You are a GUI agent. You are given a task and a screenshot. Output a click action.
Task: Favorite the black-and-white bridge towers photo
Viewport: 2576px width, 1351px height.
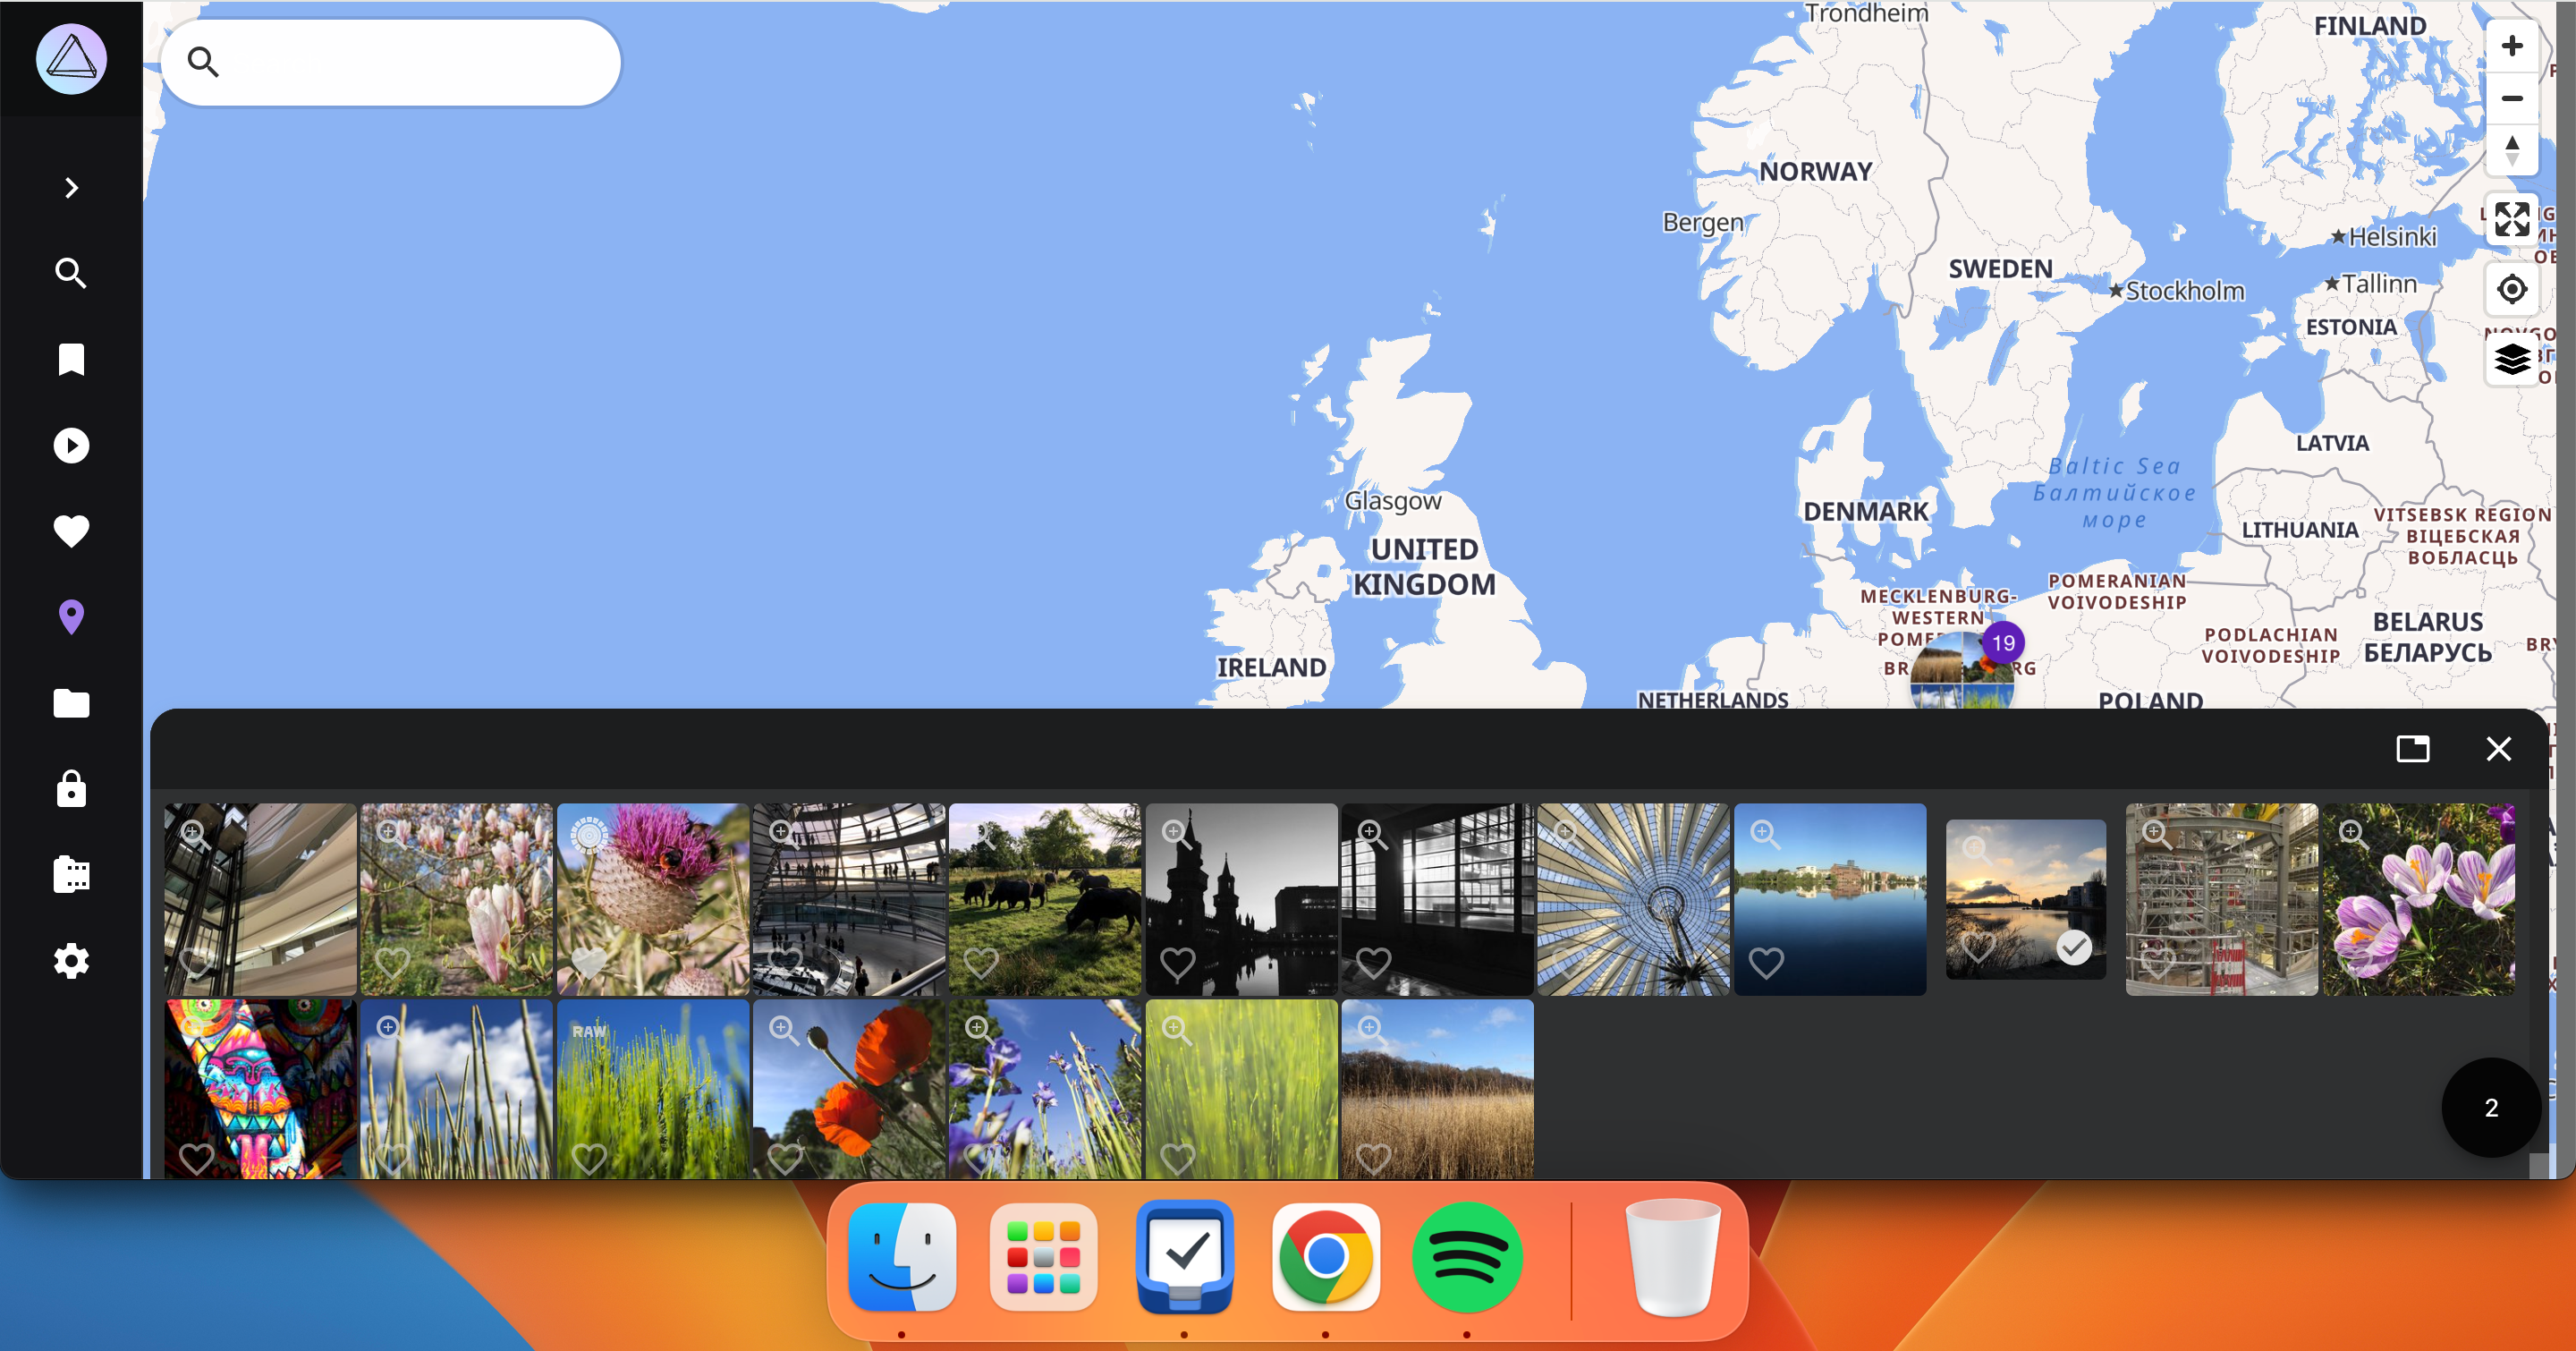(x=1177, y=962)
